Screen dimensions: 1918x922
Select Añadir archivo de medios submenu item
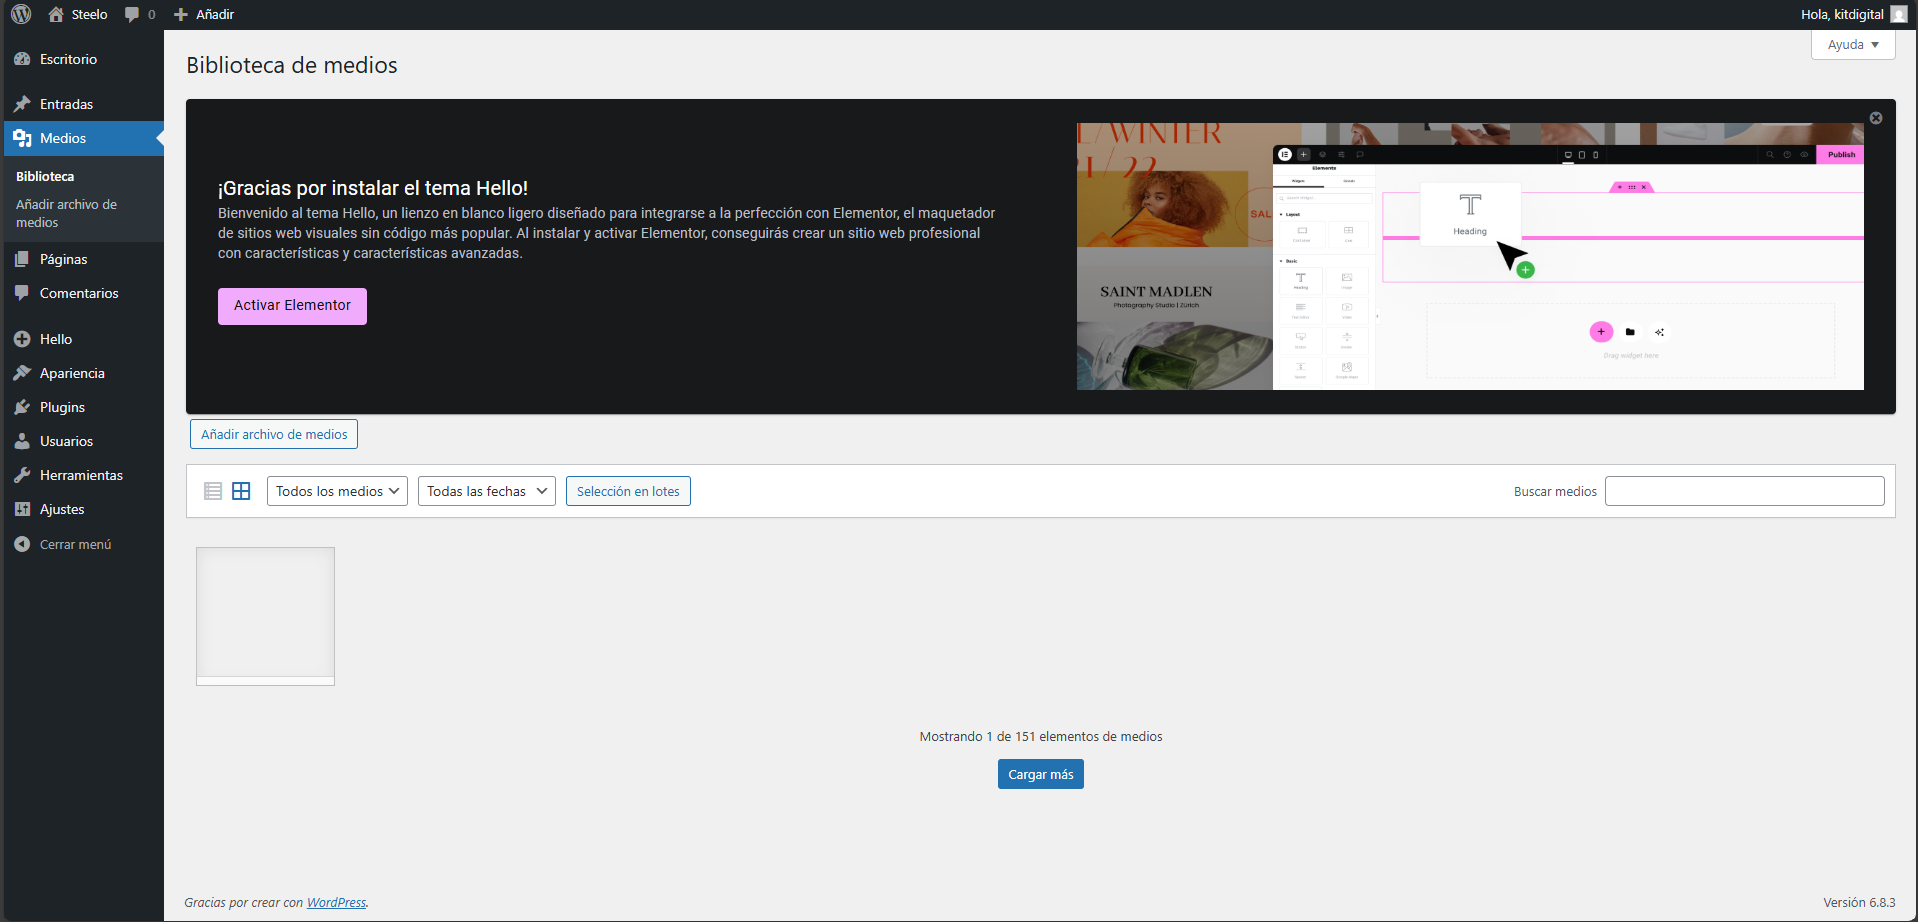tap(66, 213)
